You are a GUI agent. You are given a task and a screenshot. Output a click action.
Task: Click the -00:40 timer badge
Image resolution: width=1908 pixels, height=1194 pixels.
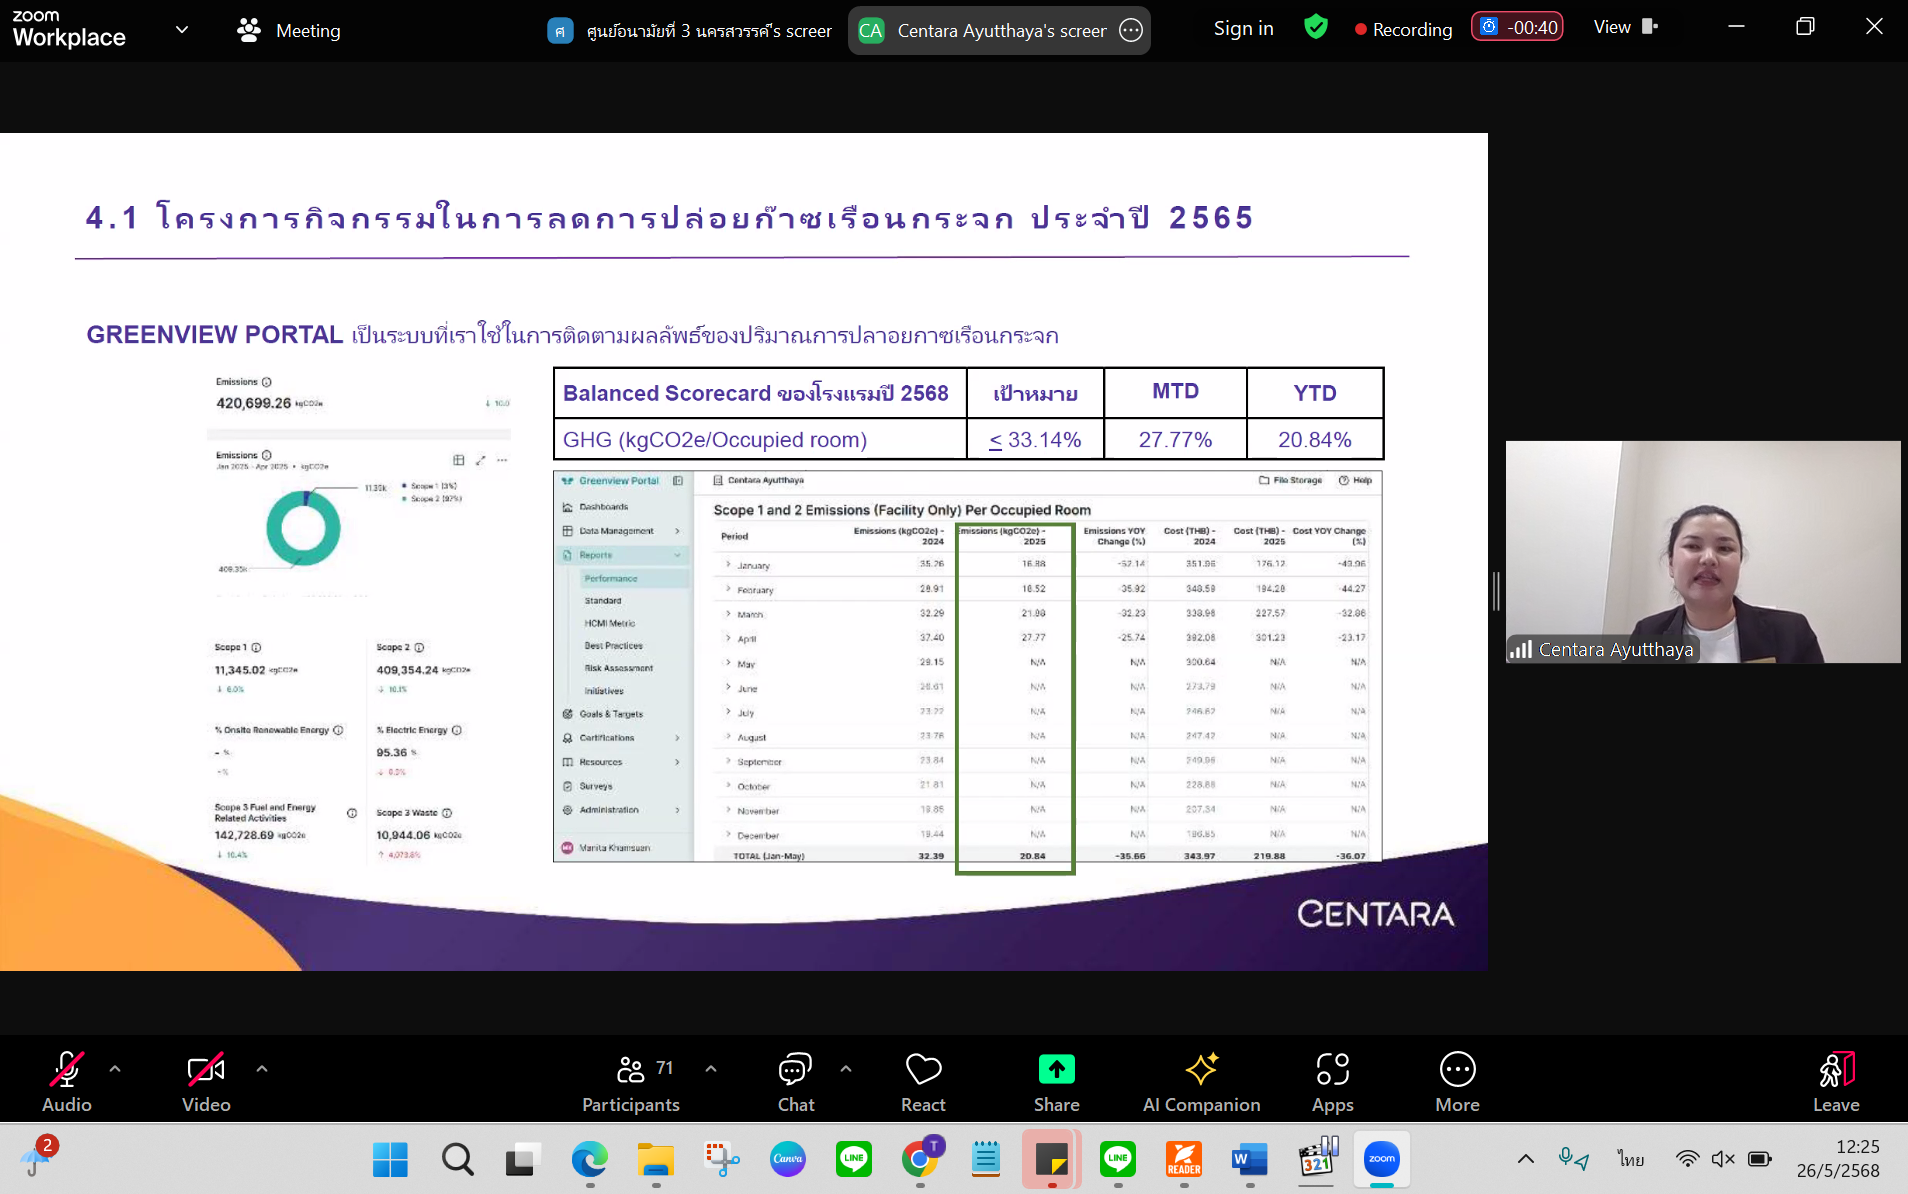click(x=1517, y=27)
